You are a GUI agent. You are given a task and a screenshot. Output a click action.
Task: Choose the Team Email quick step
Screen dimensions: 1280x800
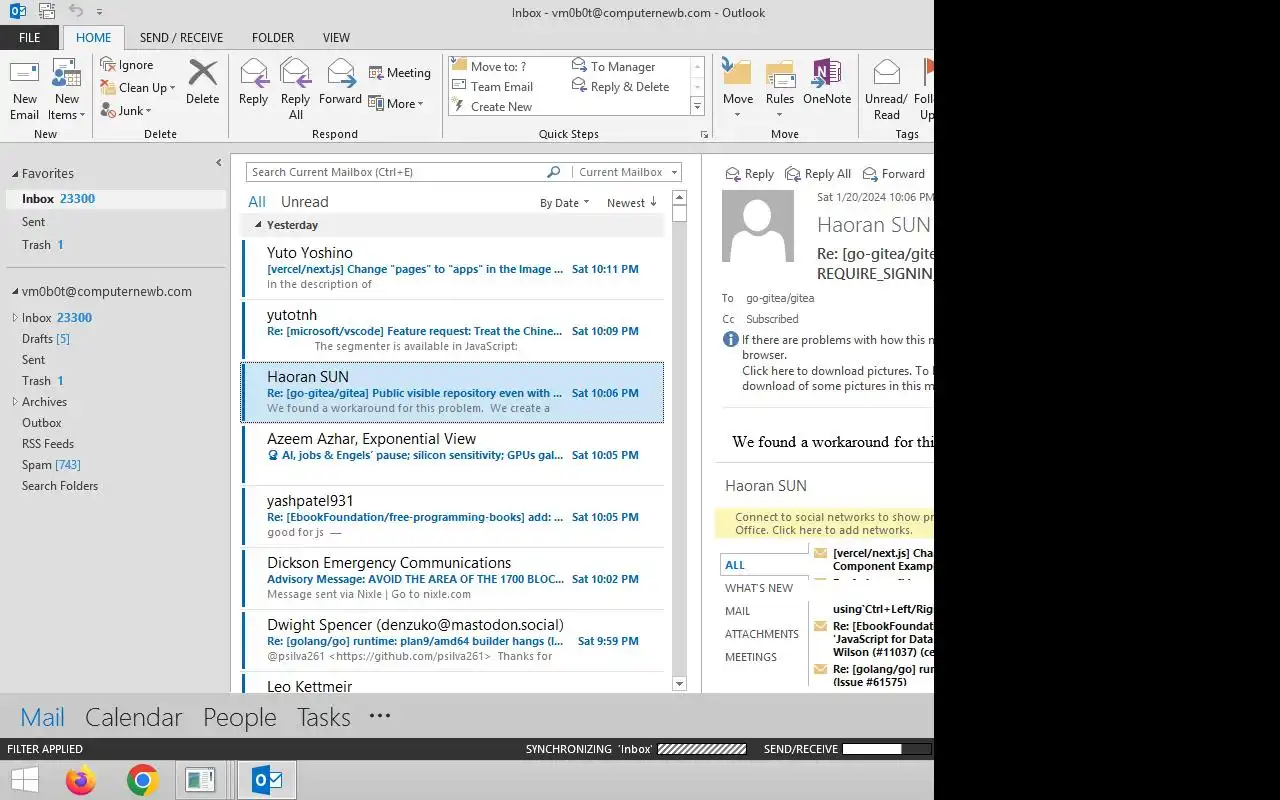(493, 86)
